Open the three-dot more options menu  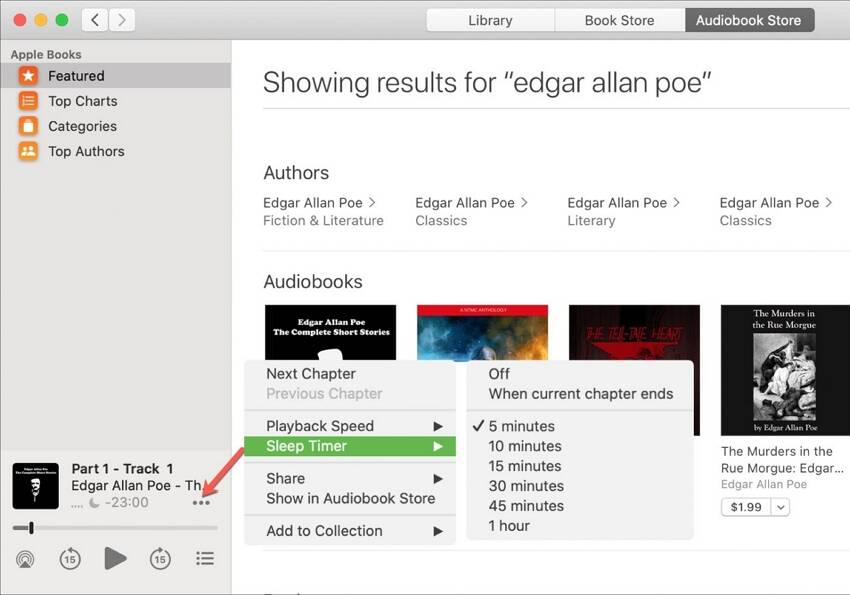pyautogui.click(x=201, y=503)
